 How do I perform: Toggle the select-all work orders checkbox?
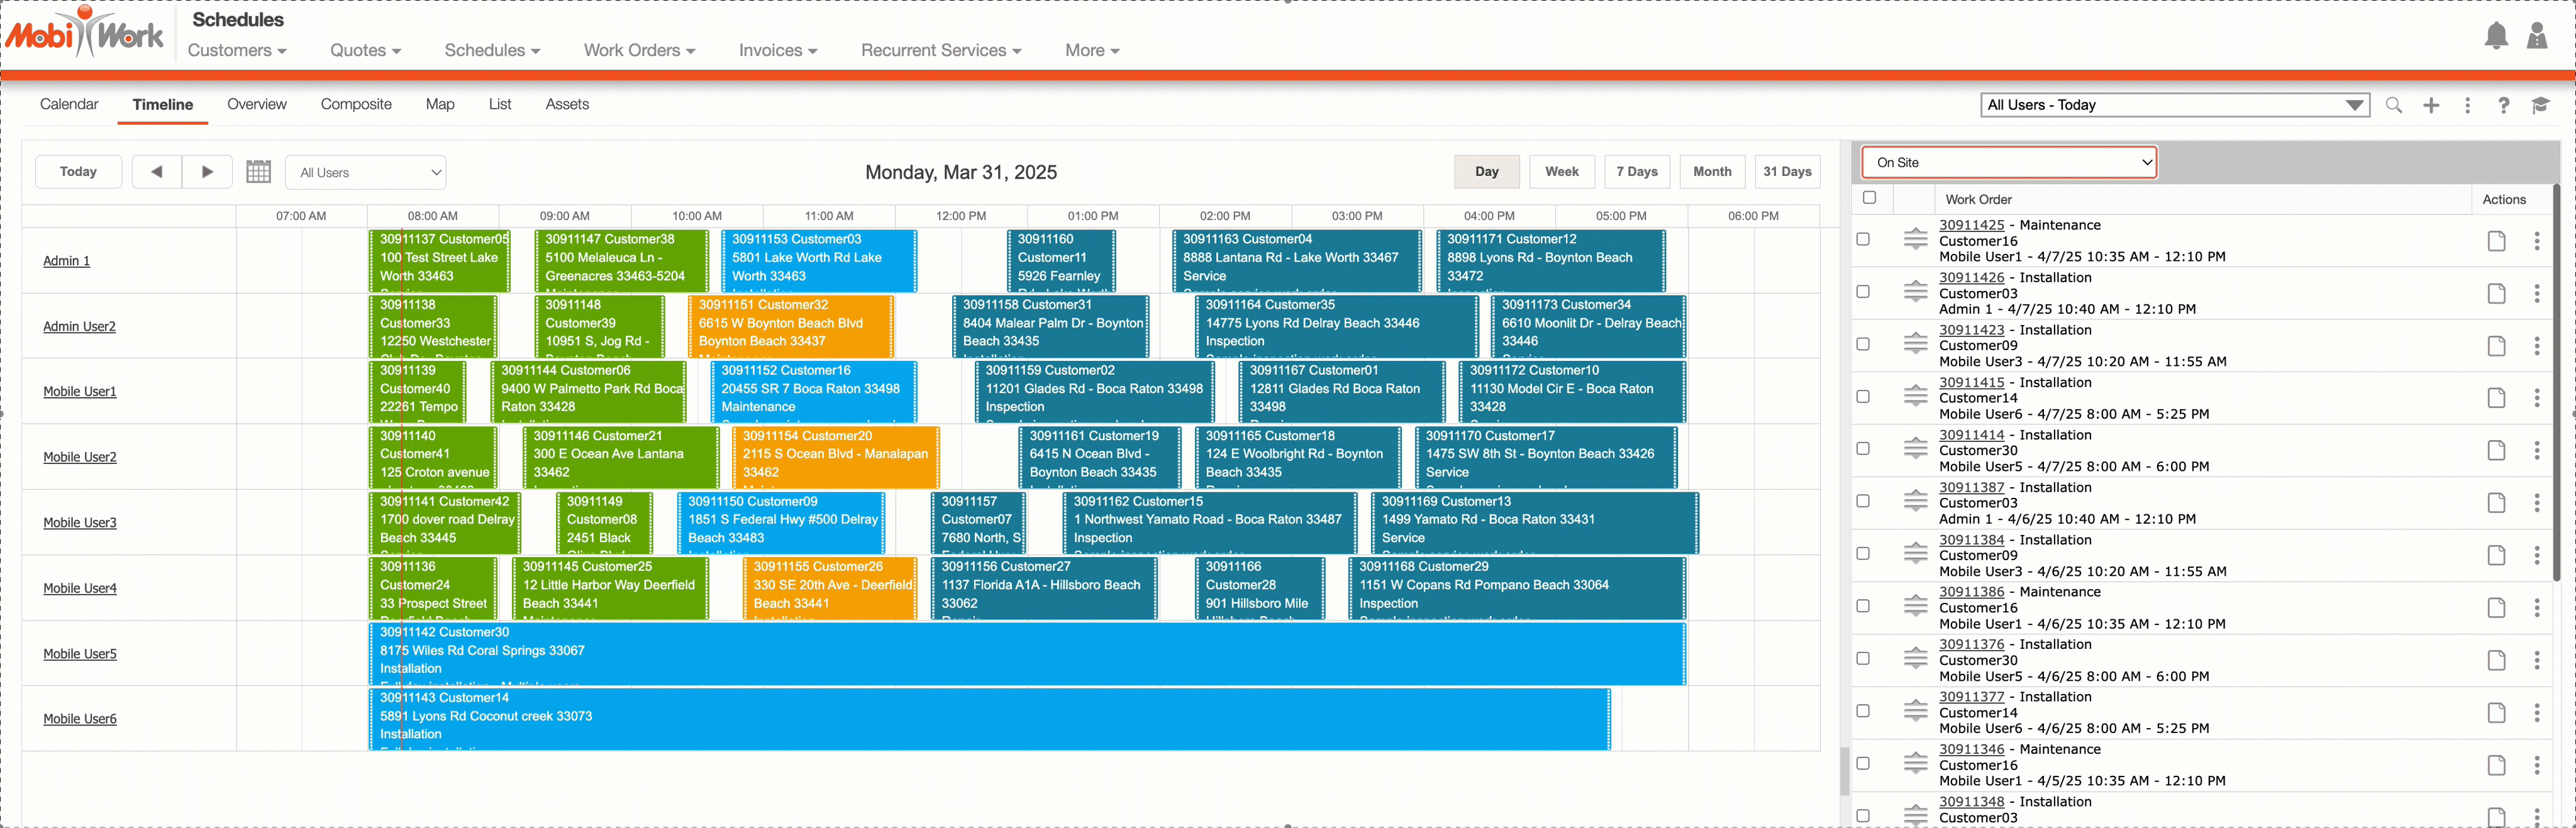[1869, 198]
